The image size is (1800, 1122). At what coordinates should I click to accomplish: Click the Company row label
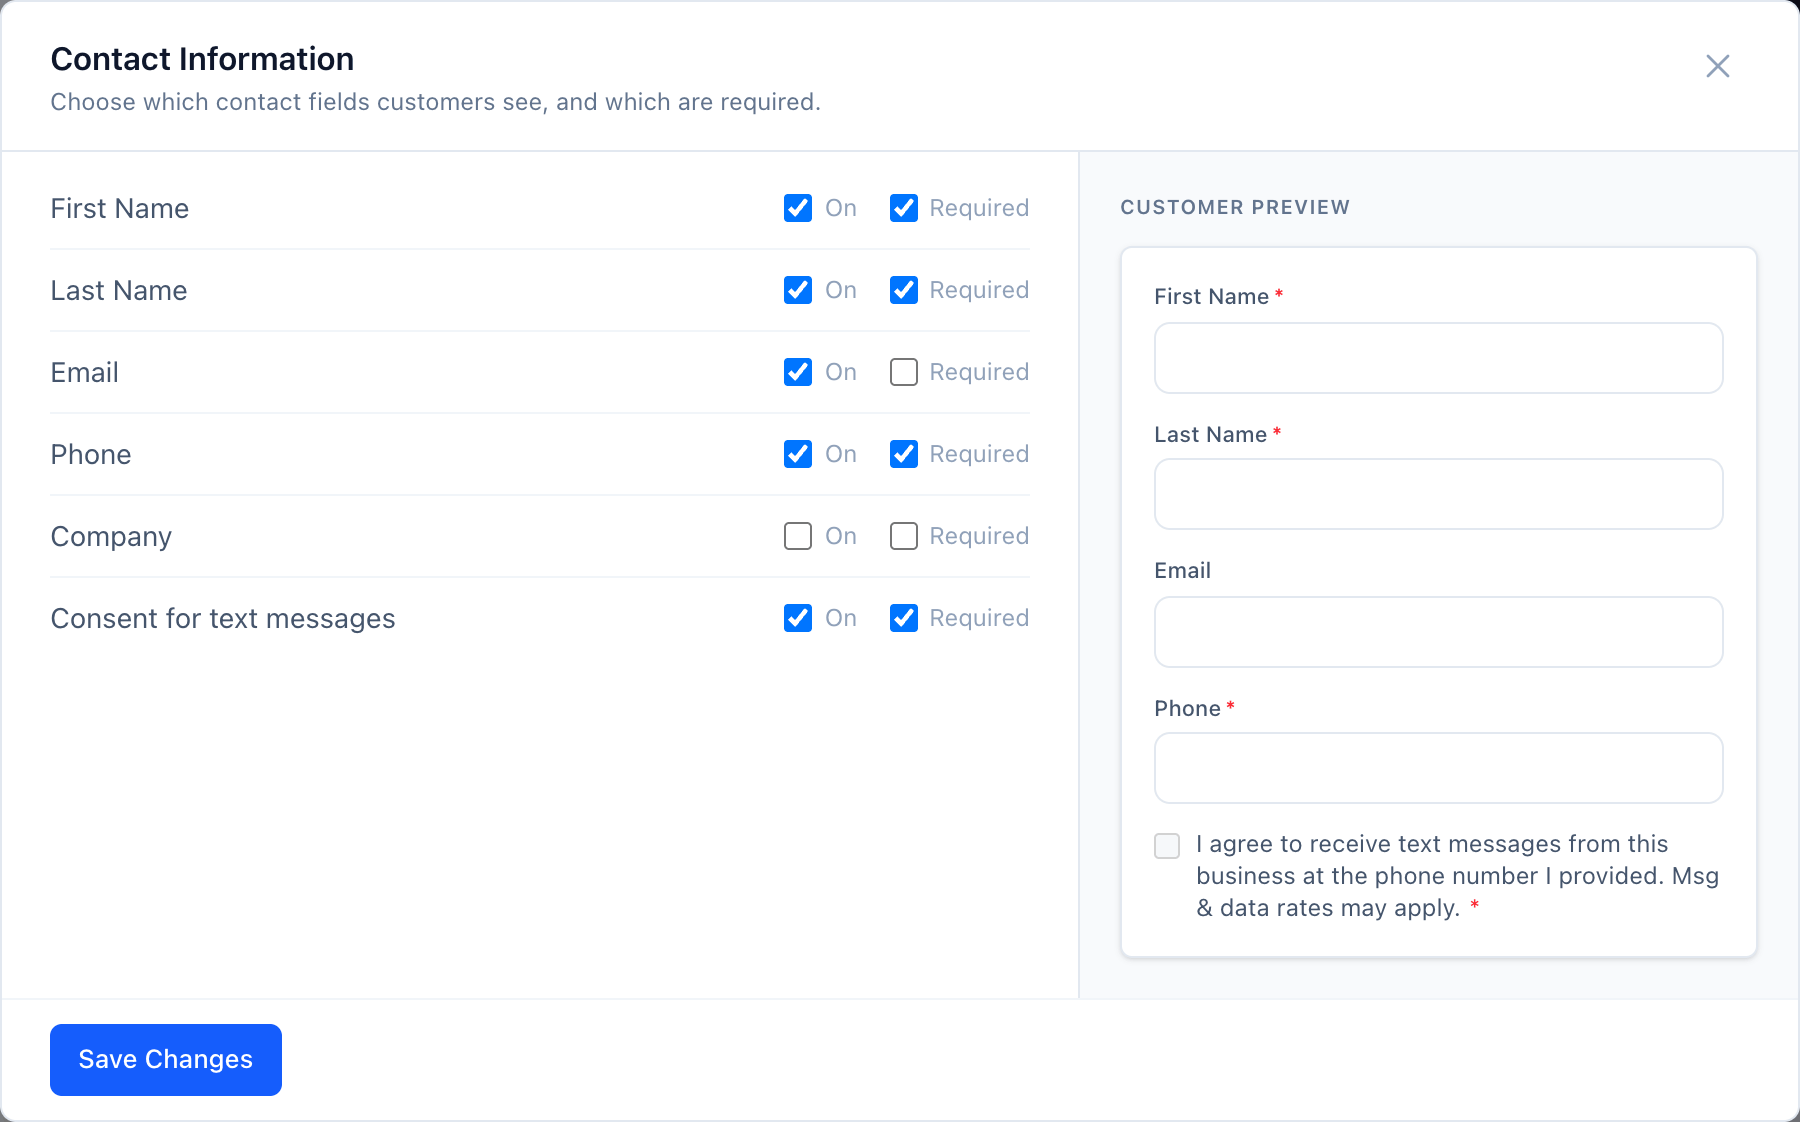tap(111, 537)
